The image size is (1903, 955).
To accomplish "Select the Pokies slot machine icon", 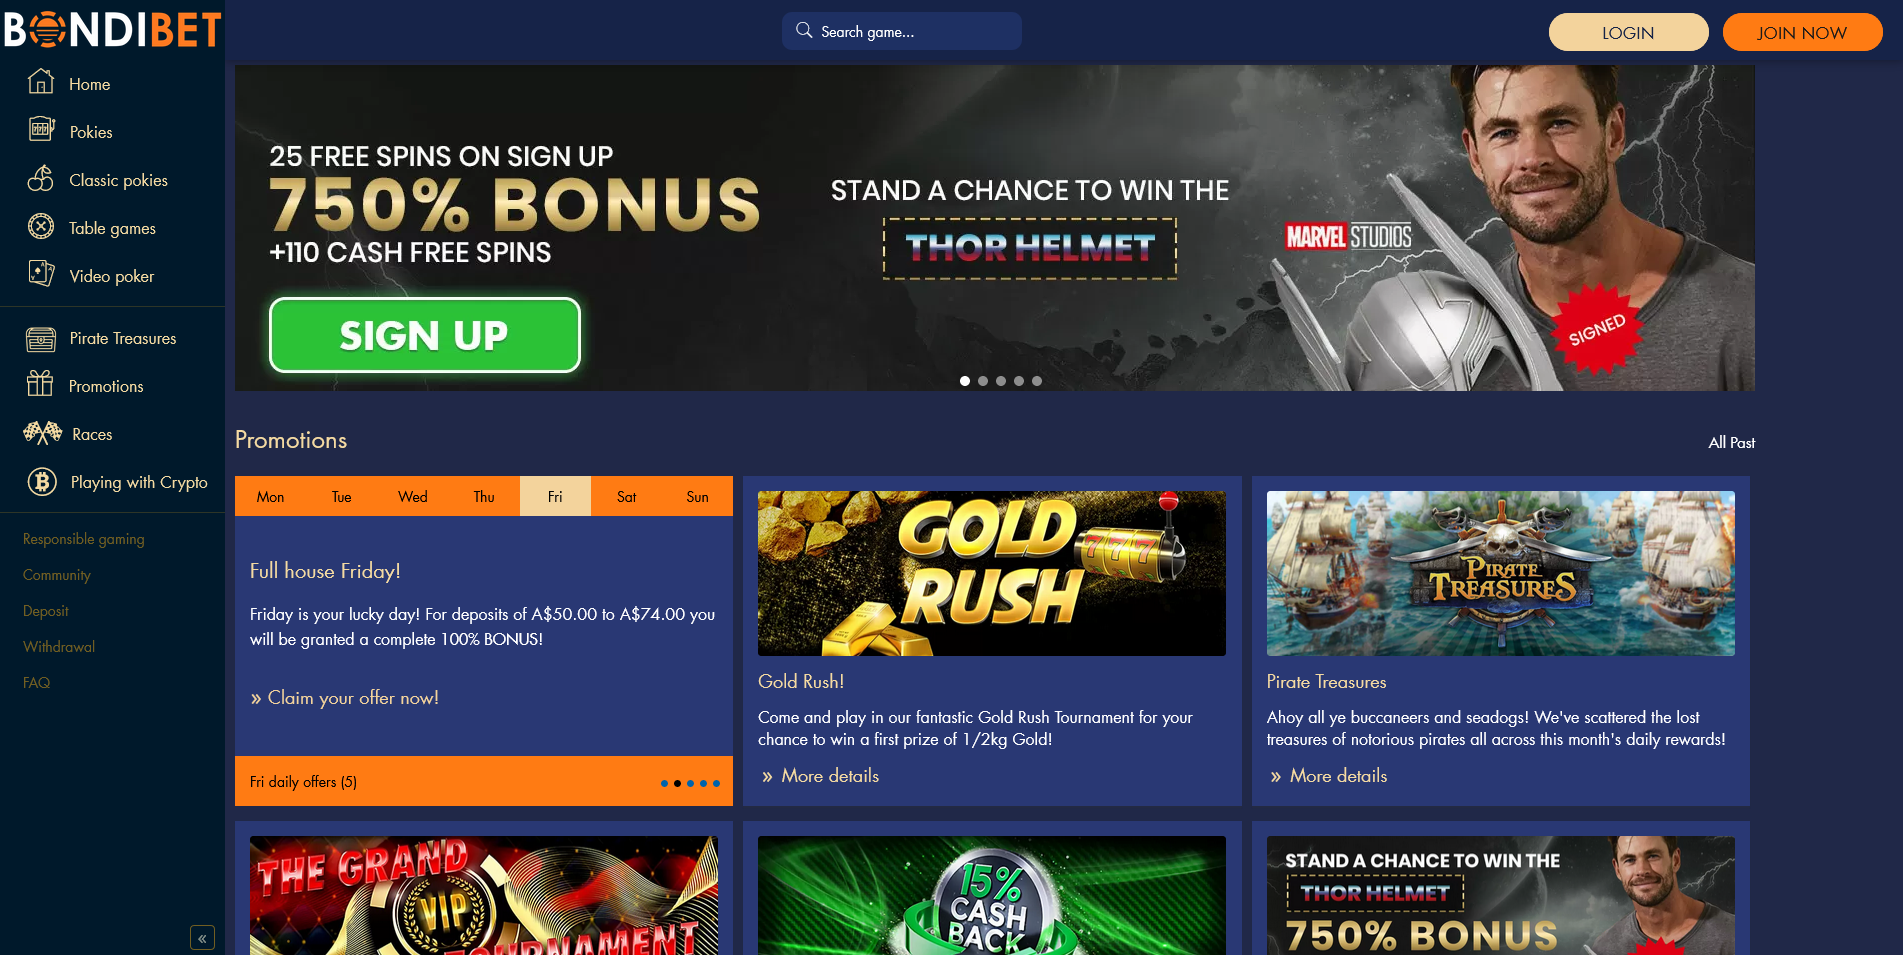I will pos(42,129).
